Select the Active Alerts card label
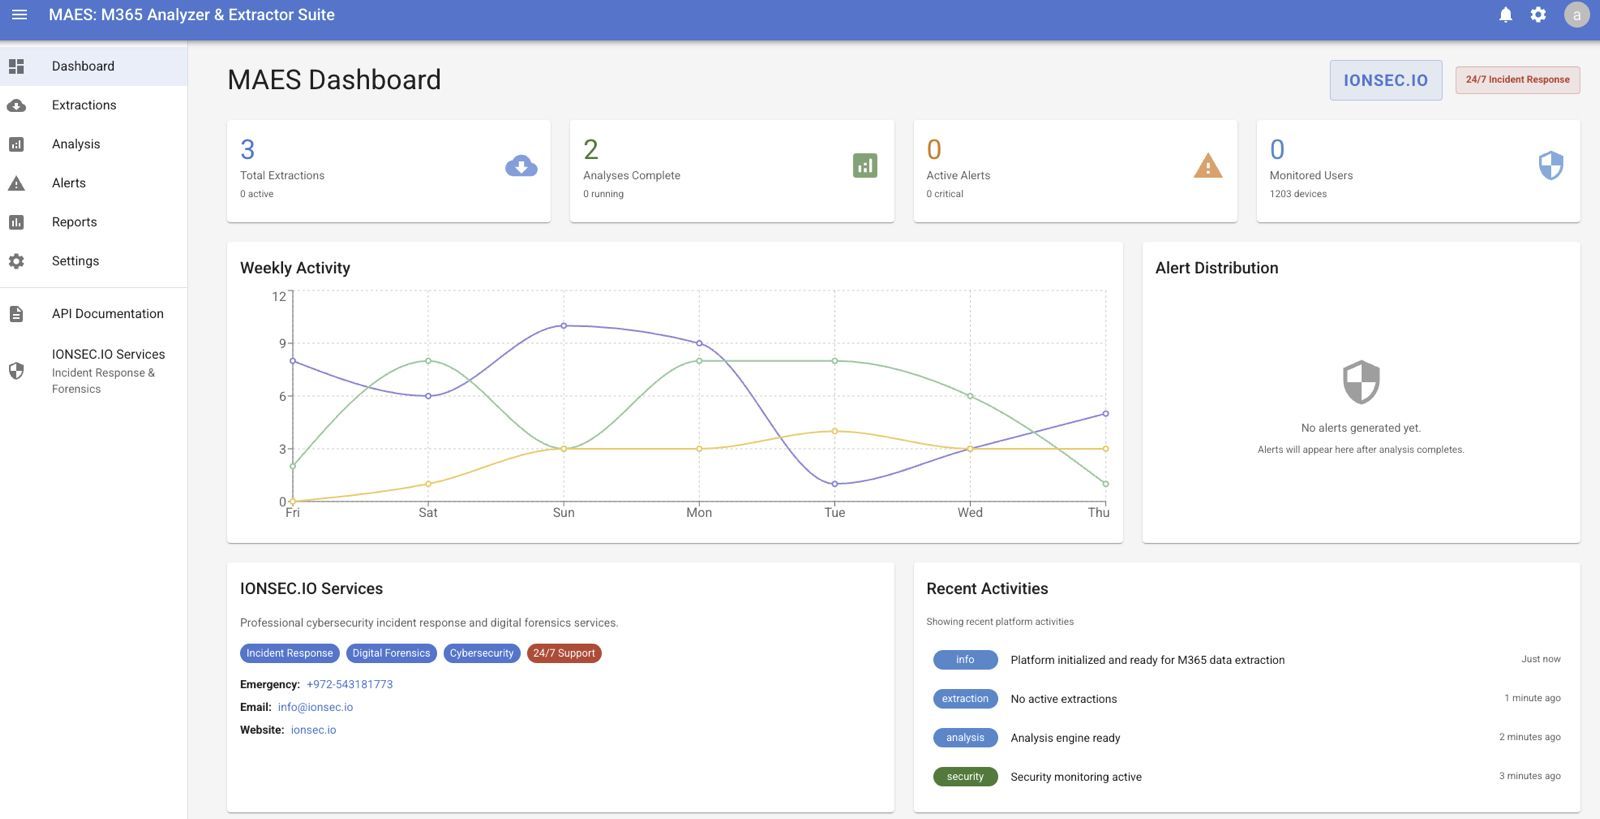1600x819 pixels. [958, 176]
